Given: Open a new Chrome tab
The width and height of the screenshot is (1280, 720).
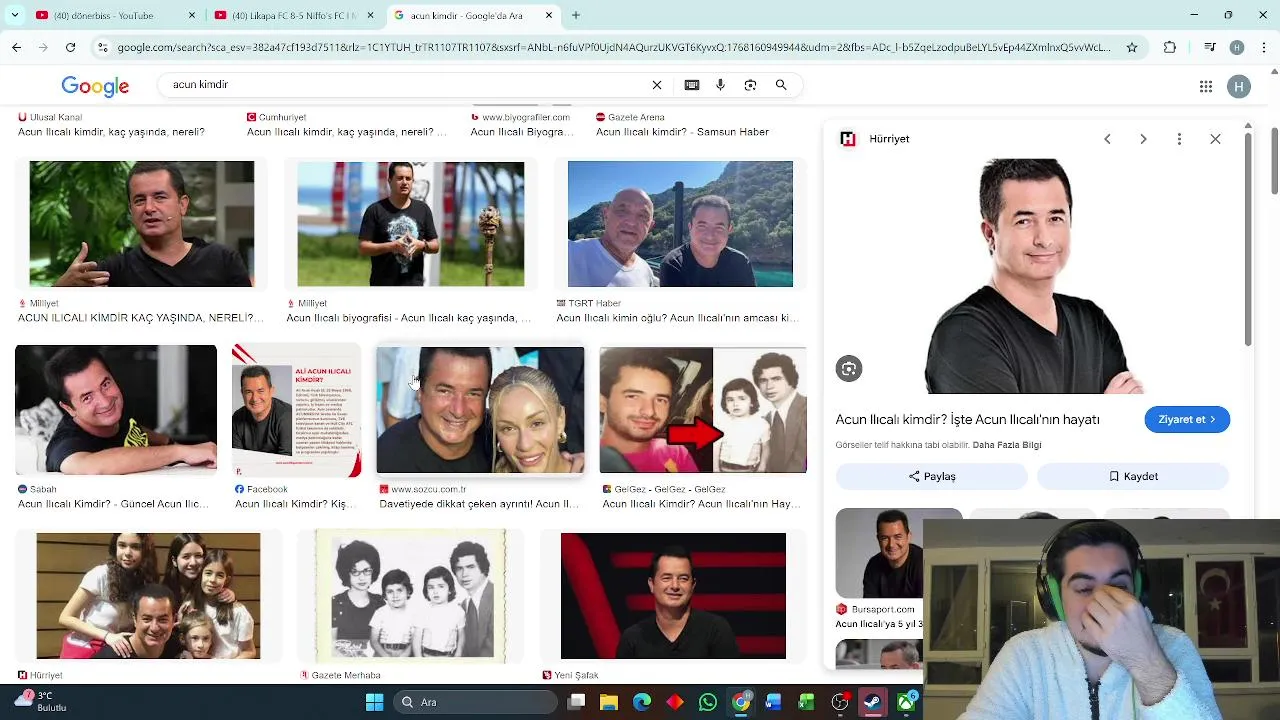Looking at the screenshot, I should 576,15.
